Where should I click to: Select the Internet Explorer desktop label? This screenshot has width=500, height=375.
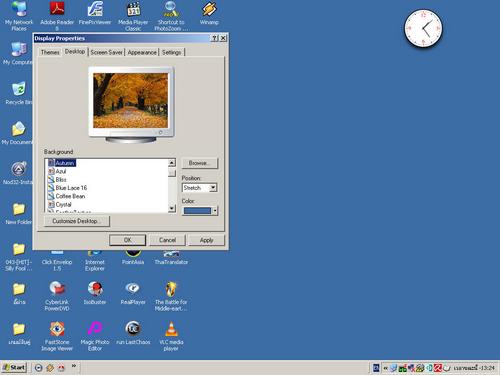pyautogui.click(x=95, y=265)
